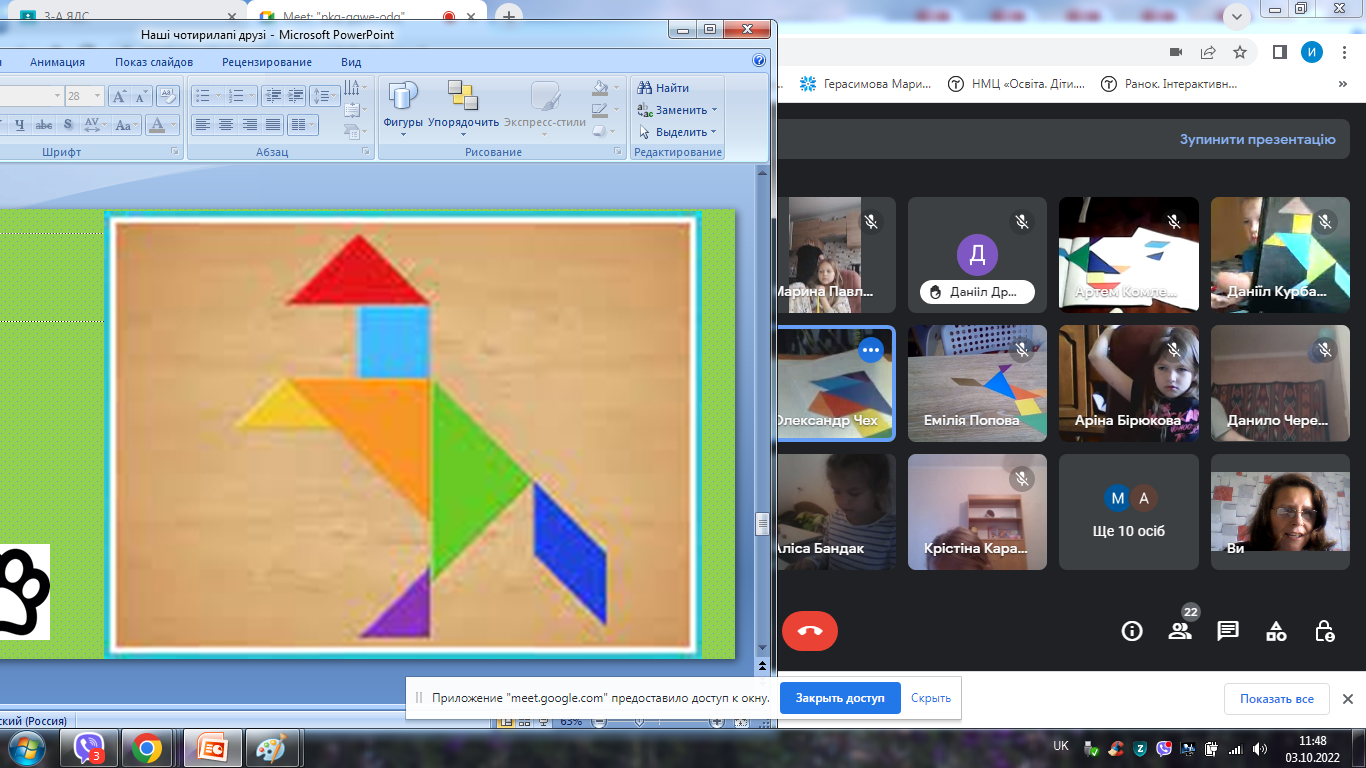Viewport: 1366px width, 768px height.
Task: Click the Показать все button
Action: 1277,698
